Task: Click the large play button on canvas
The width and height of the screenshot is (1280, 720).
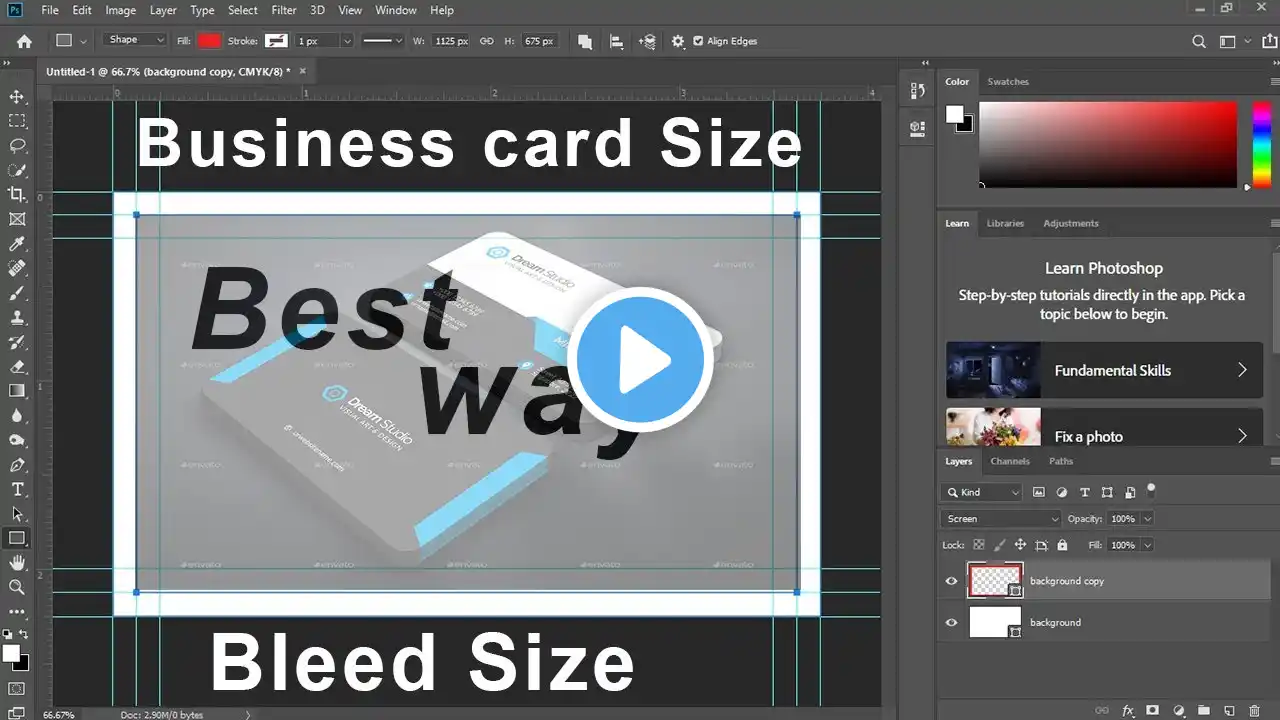Action: tap(645, 360)
